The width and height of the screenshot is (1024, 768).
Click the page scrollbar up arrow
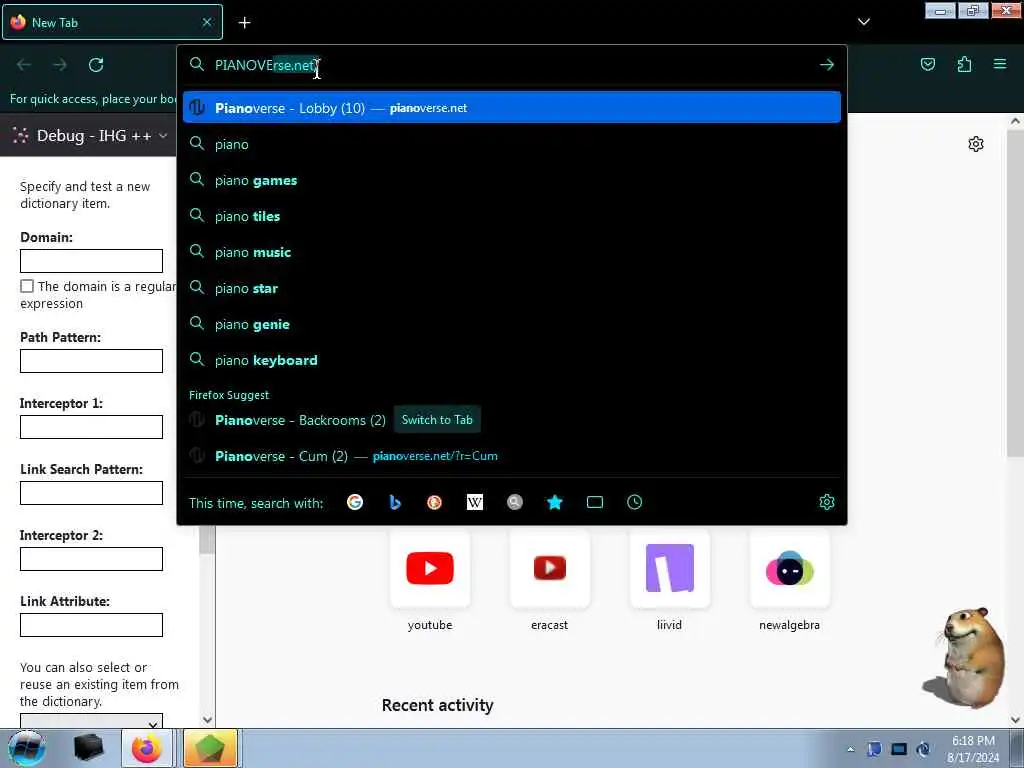tap(1015, 120)
